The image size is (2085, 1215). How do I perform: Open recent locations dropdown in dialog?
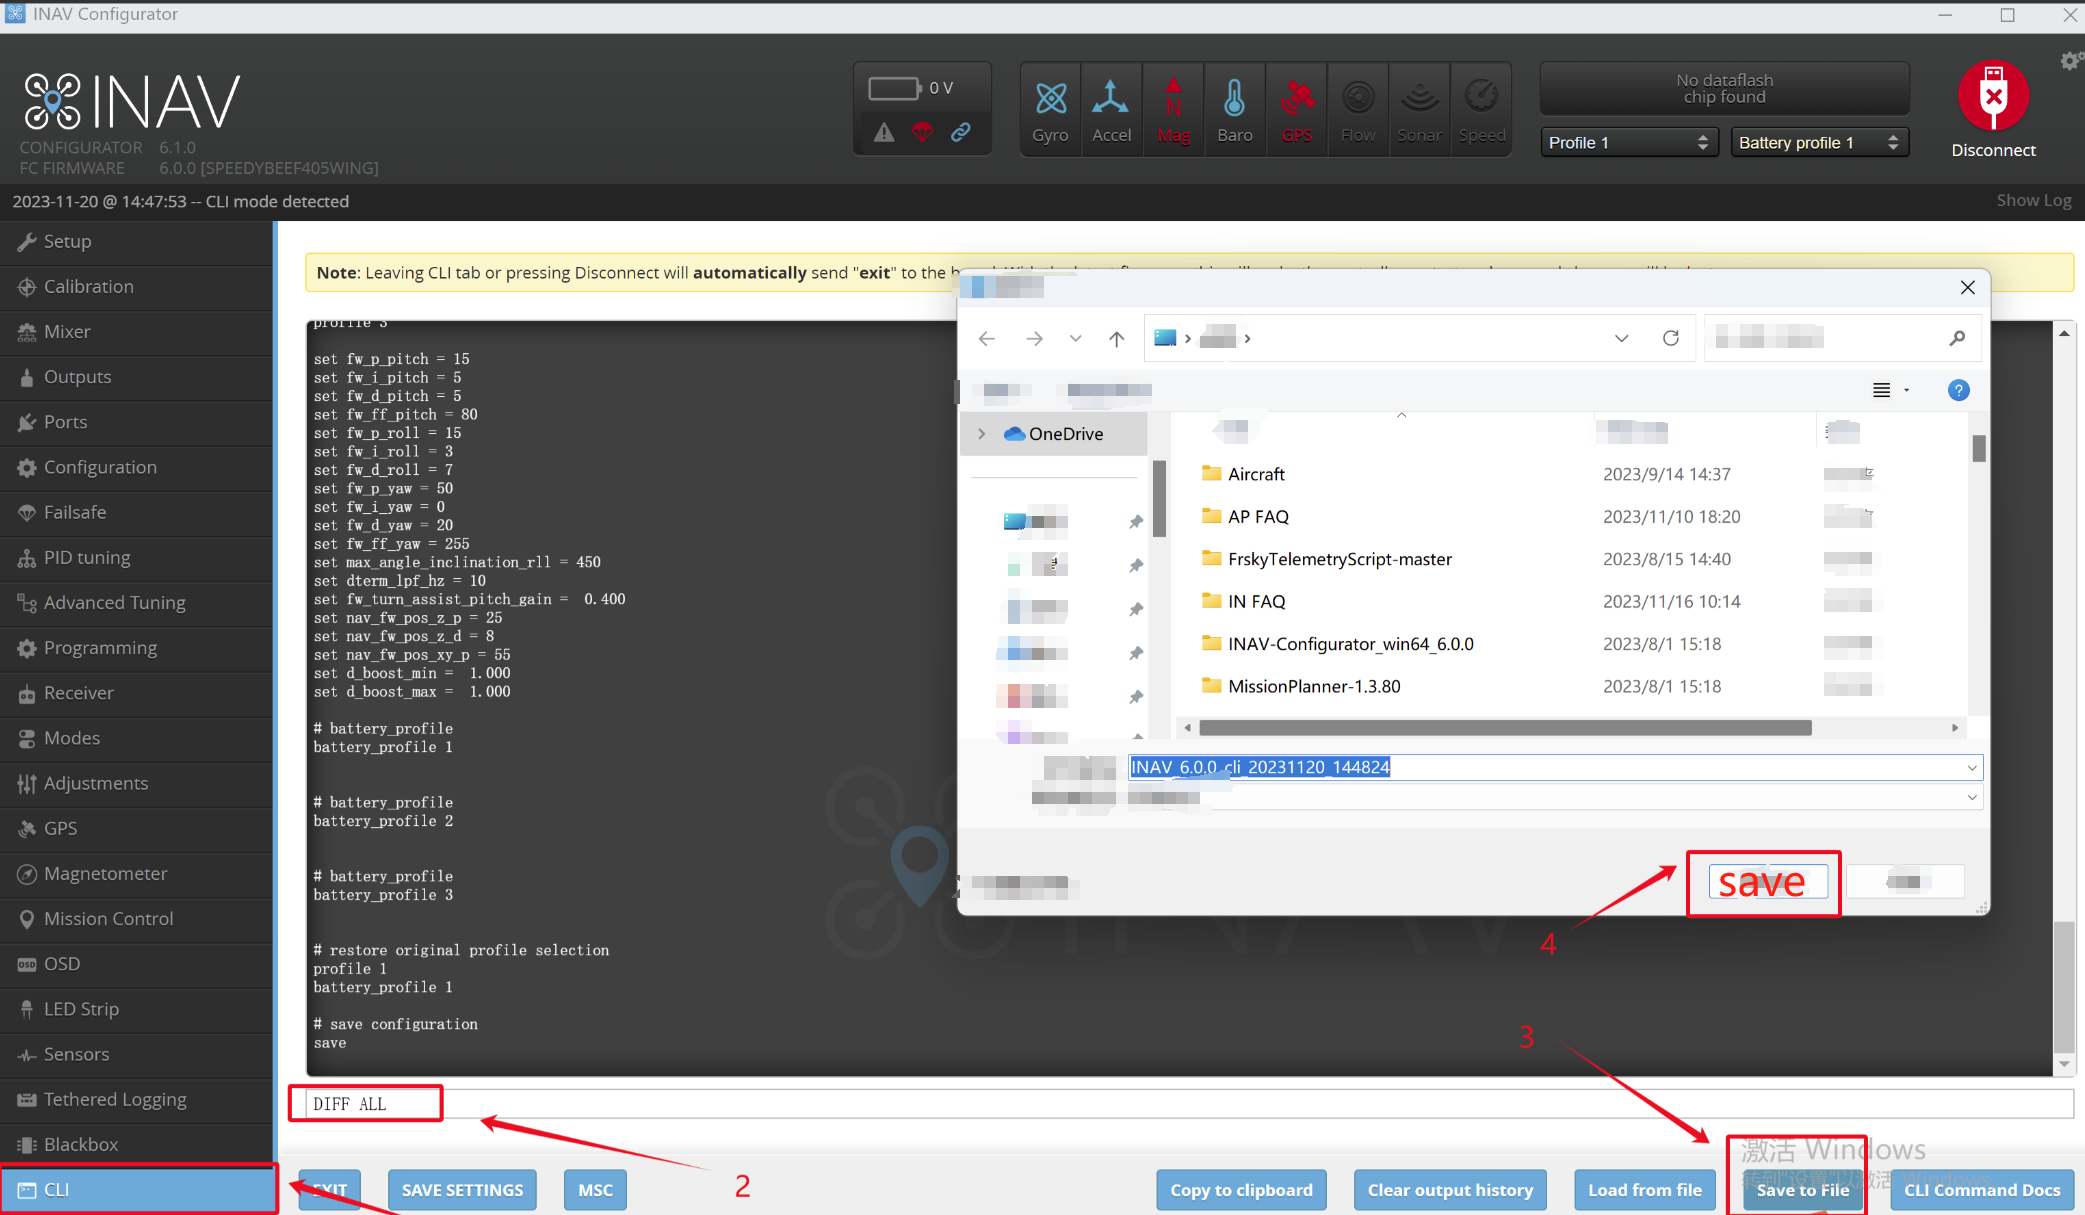click(1075, 339)
